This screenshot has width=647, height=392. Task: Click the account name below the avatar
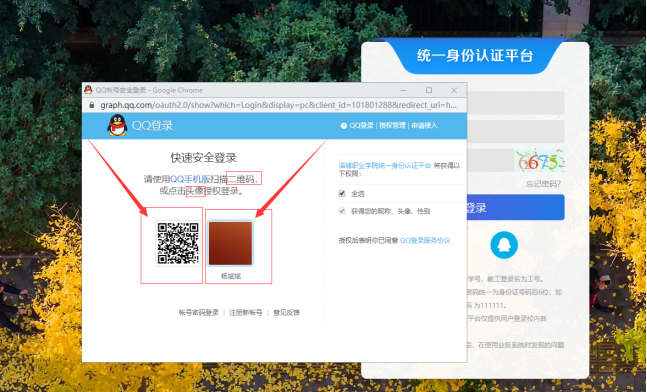pos(231,276)
